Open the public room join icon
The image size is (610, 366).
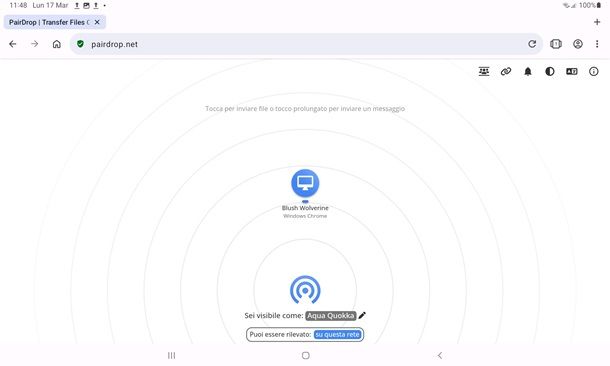[484, 72]
